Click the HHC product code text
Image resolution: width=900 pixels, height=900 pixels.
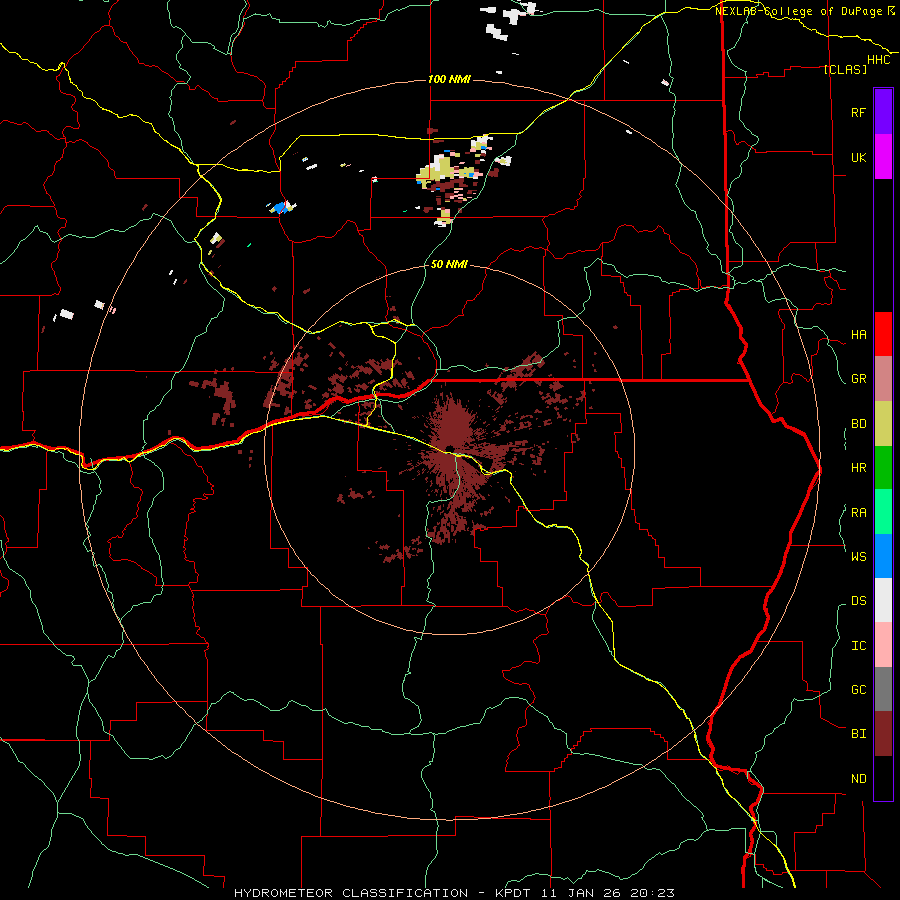878,60
